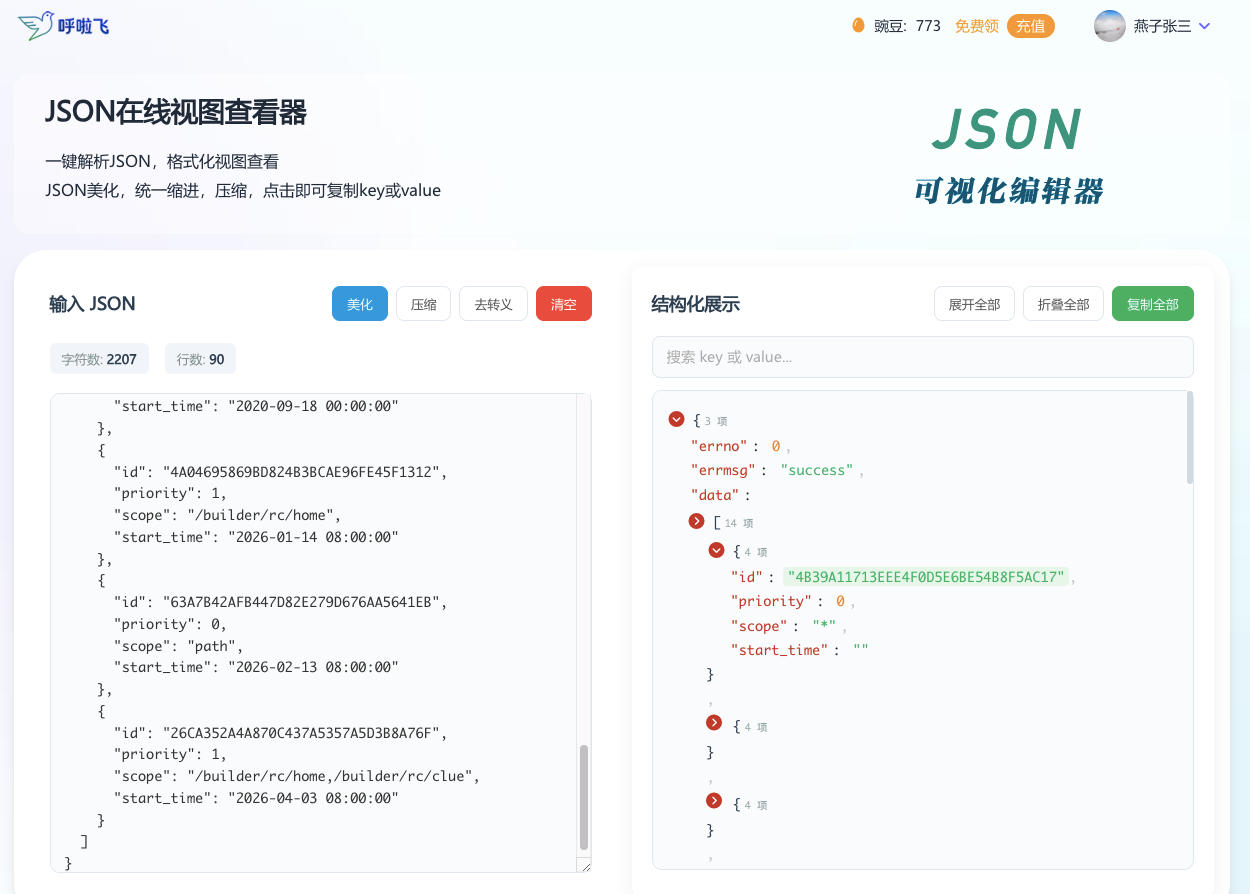
Task: Collapse the root object red chevron
Action: coord(676,420)
